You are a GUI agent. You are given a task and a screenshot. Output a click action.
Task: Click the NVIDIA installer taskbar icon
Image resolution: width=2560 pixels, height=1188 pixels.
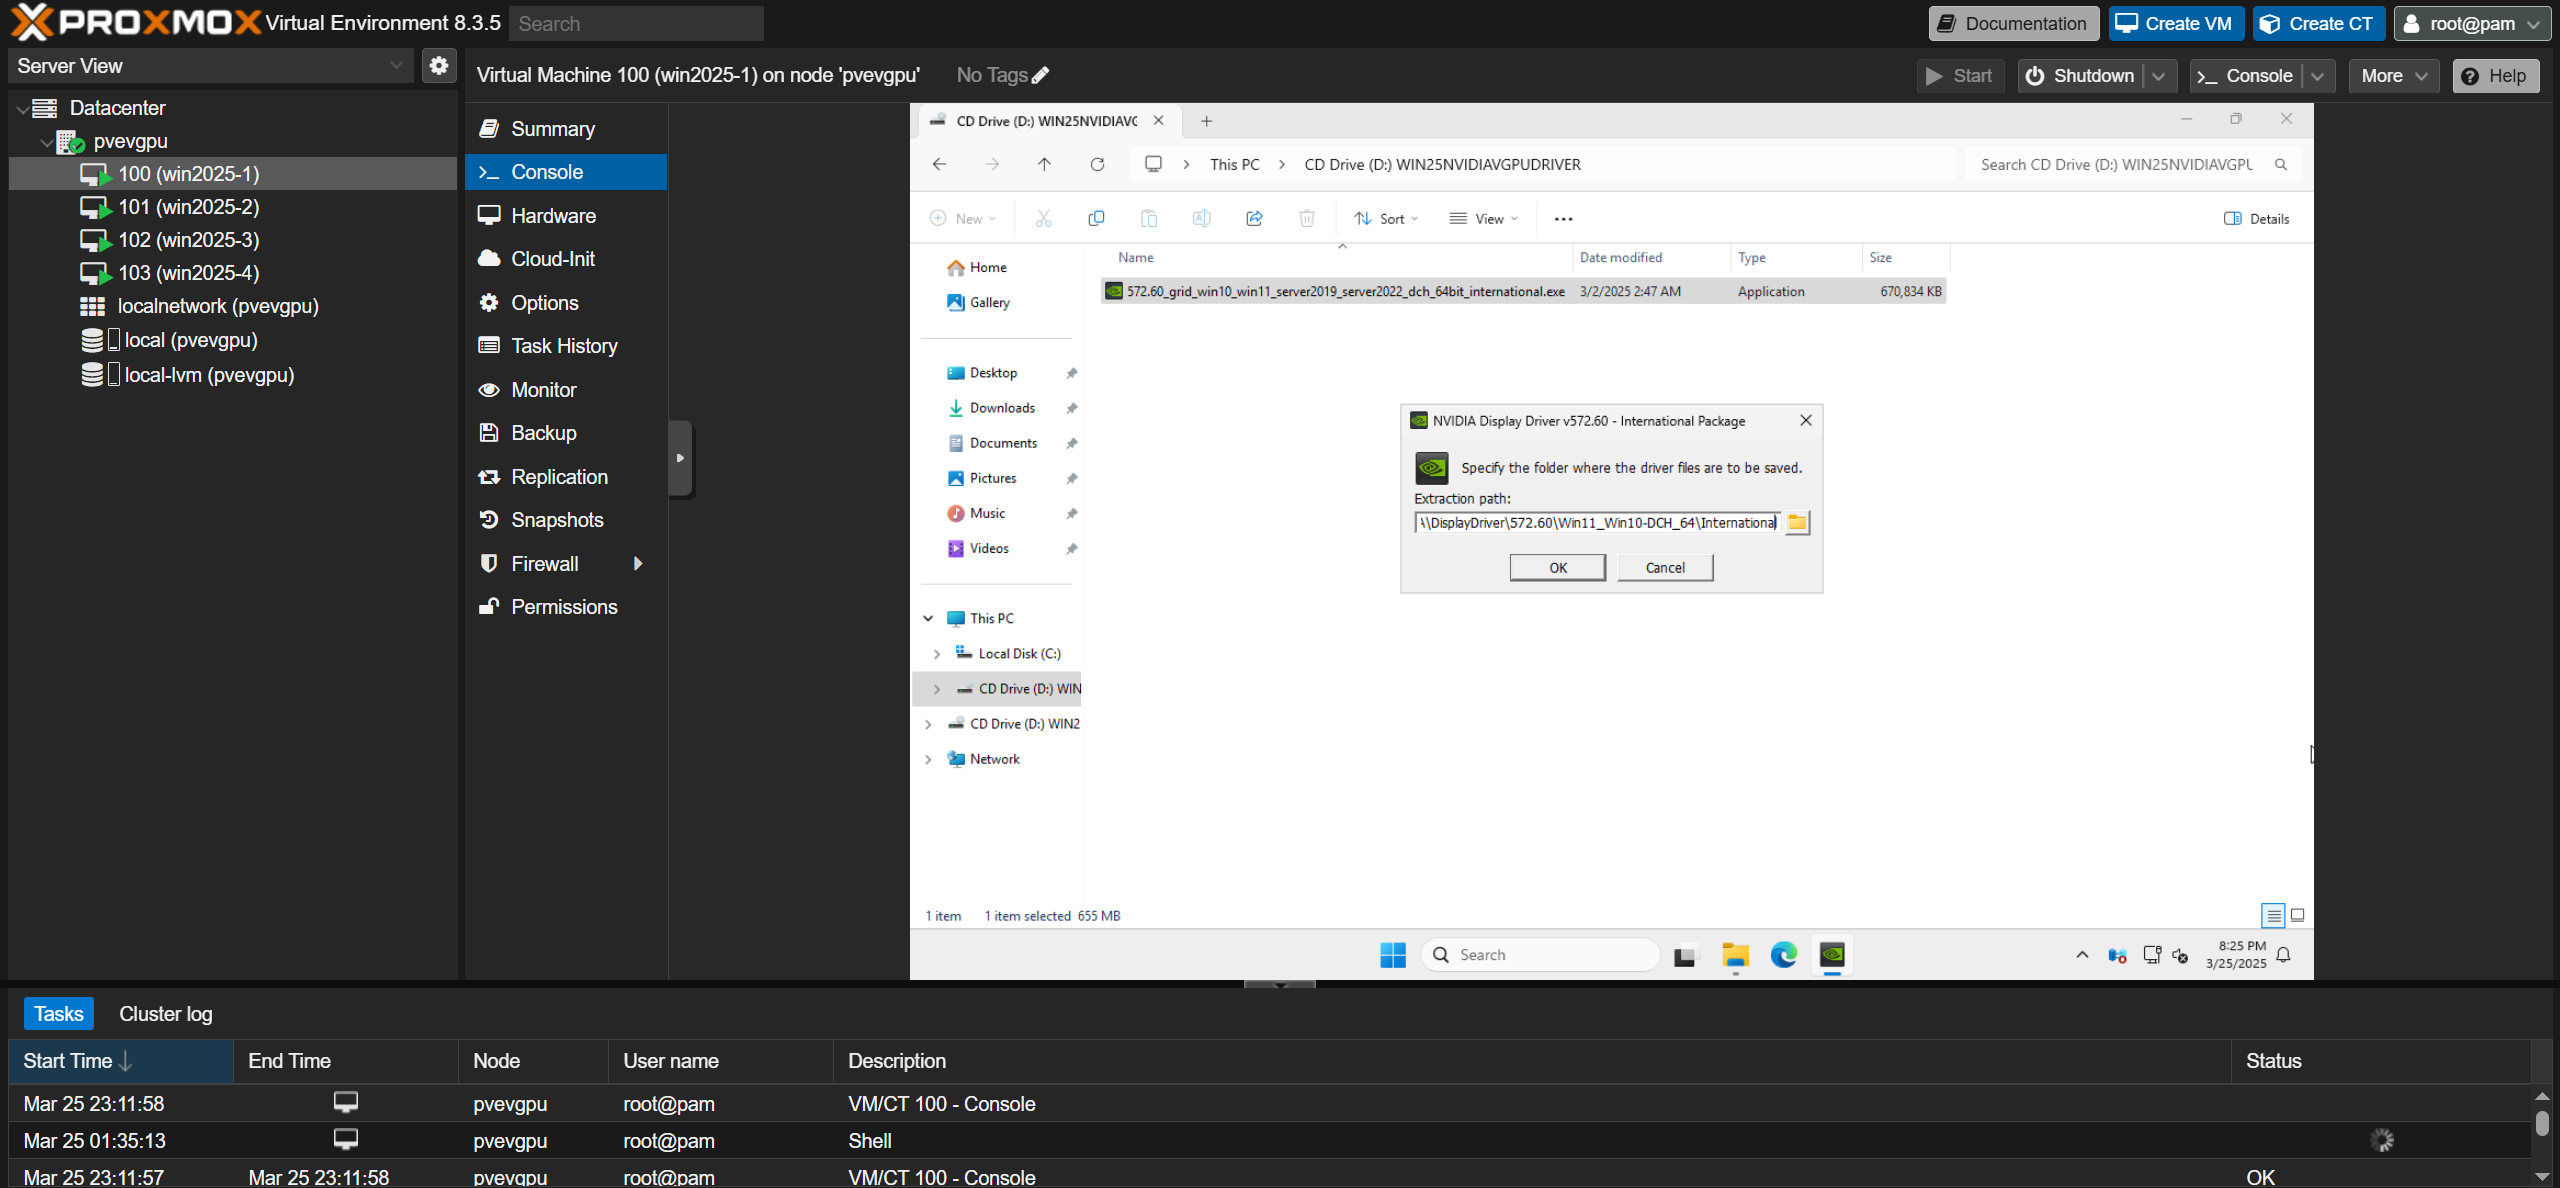point(1832,955)
